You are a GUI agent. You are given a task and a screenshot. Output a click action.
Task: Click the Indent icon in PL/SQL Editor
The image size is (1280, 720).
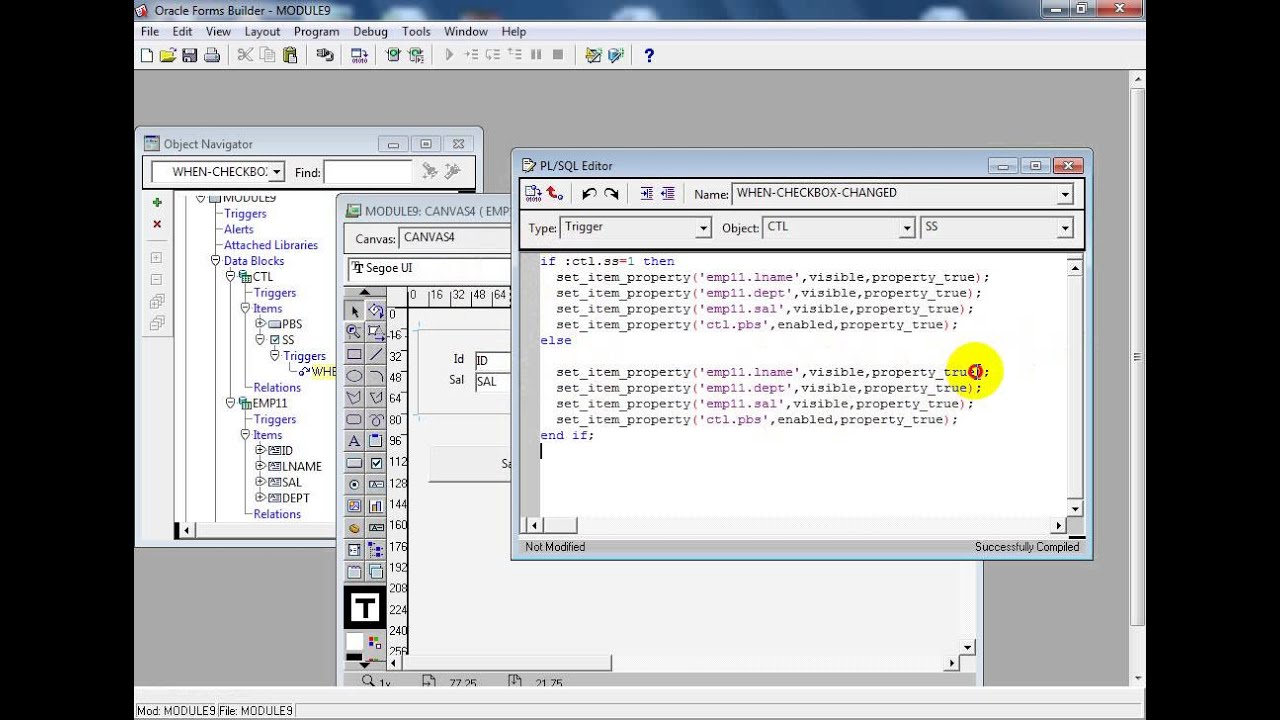pos(646,194)
